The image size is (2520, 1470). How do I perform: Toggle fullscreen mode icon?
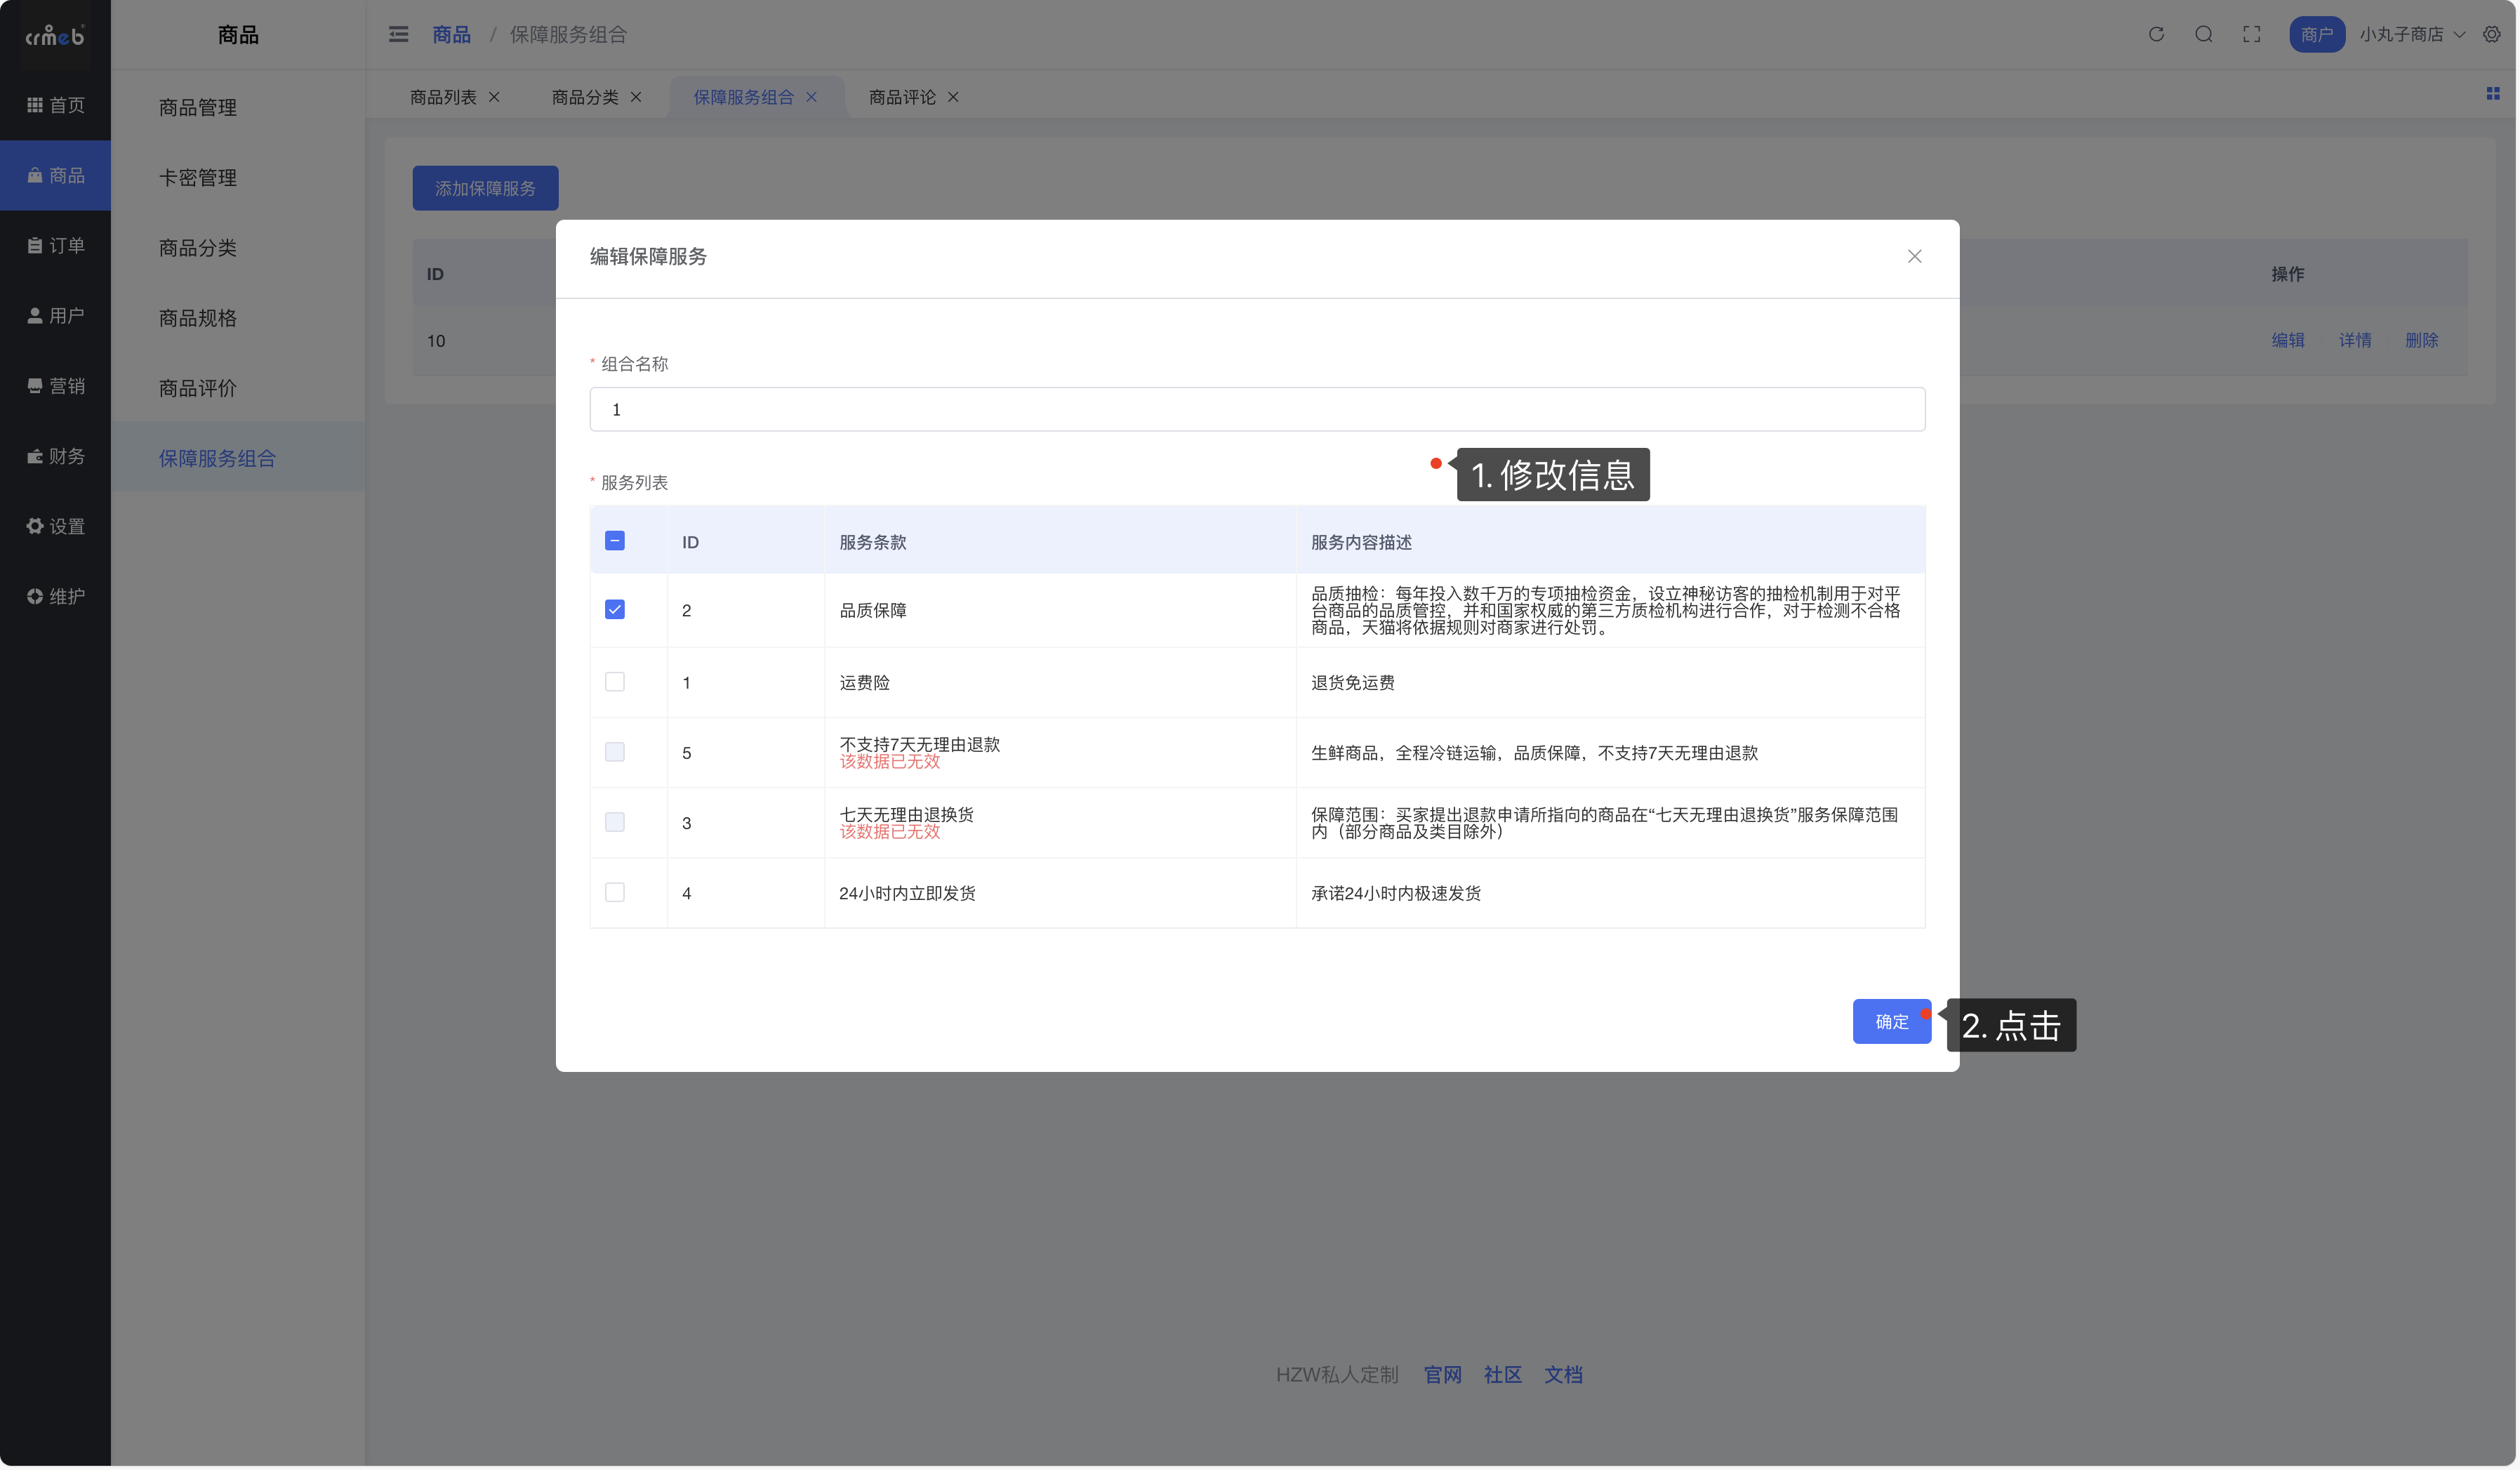[2251, 34]
